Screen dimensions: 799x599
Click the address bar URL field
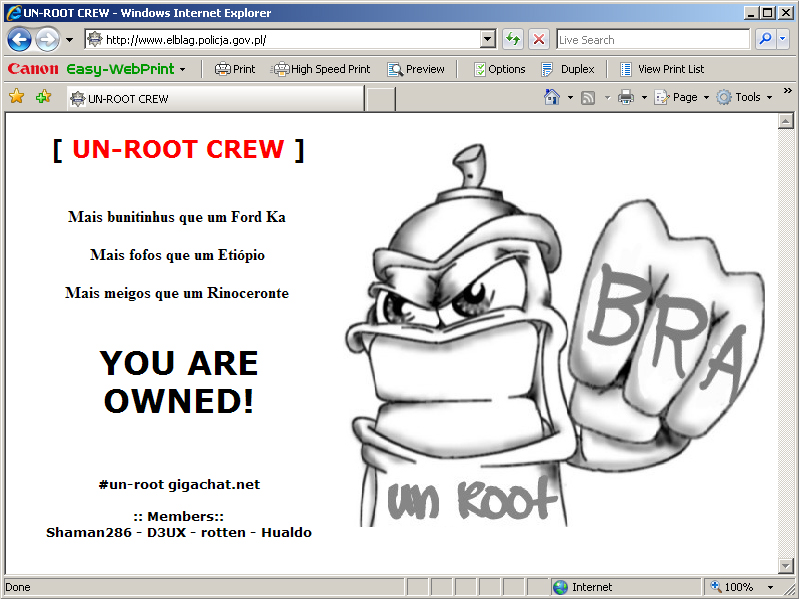[x=283, y=40]
